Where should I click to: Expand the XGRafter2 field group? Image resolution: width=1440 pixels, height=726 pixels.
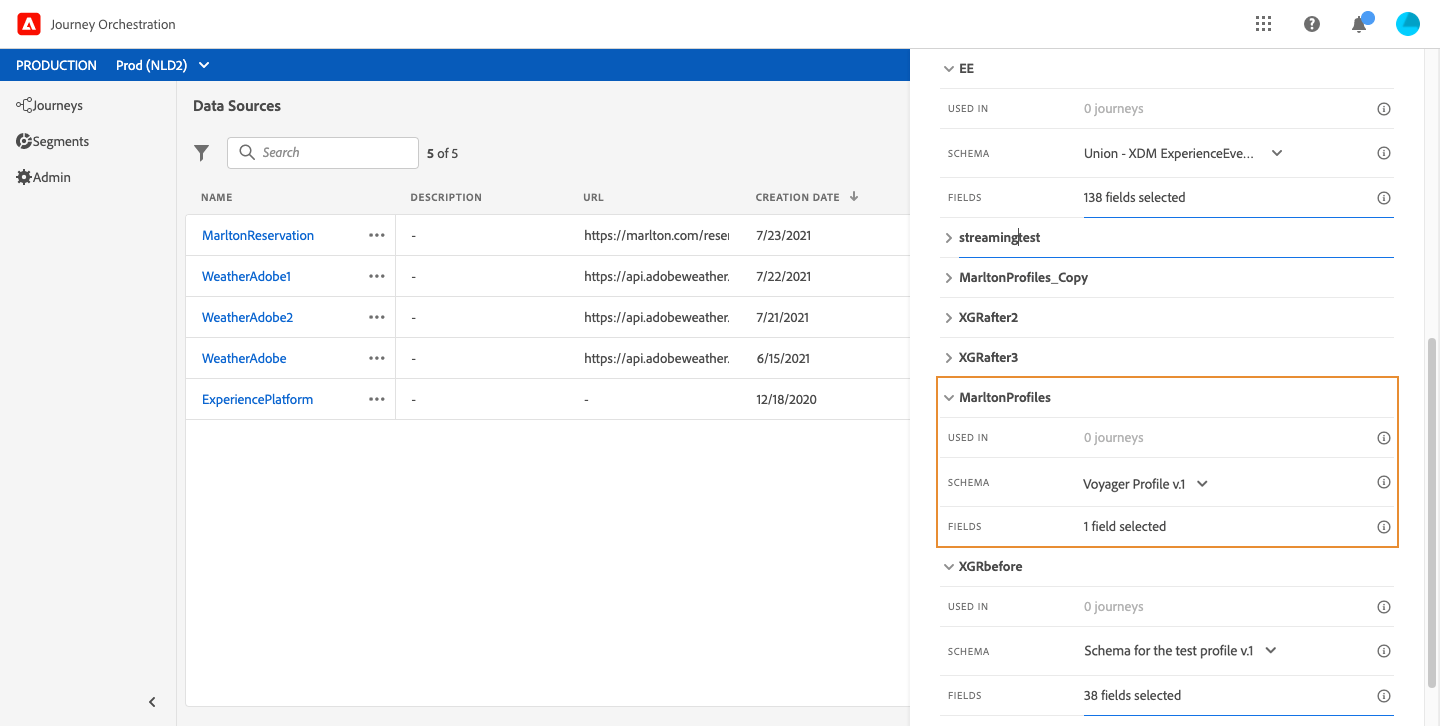949,318
